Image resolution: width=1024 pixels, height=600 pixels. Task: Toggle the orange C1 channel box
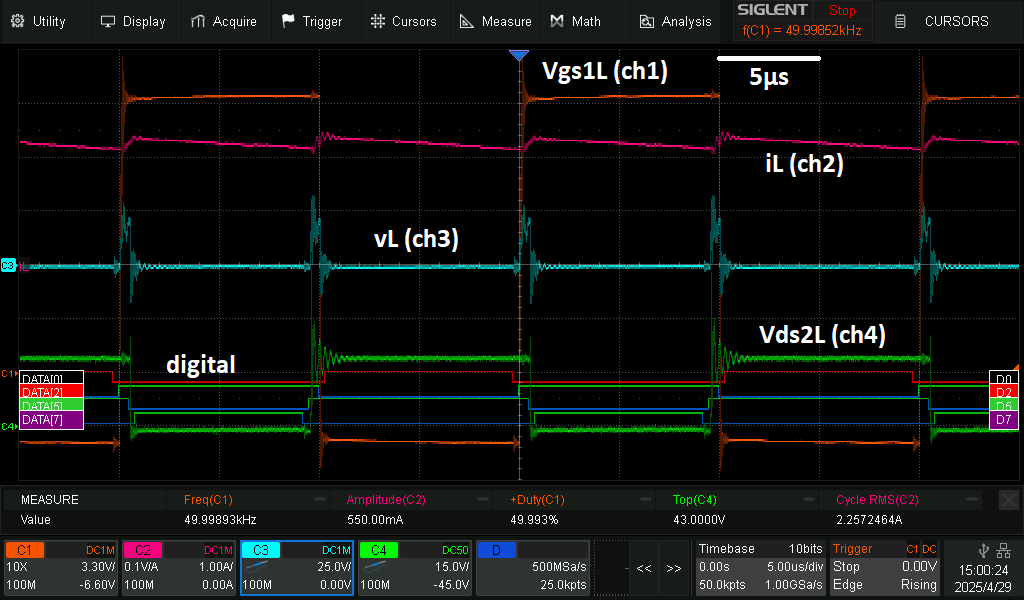click(60, 567)
